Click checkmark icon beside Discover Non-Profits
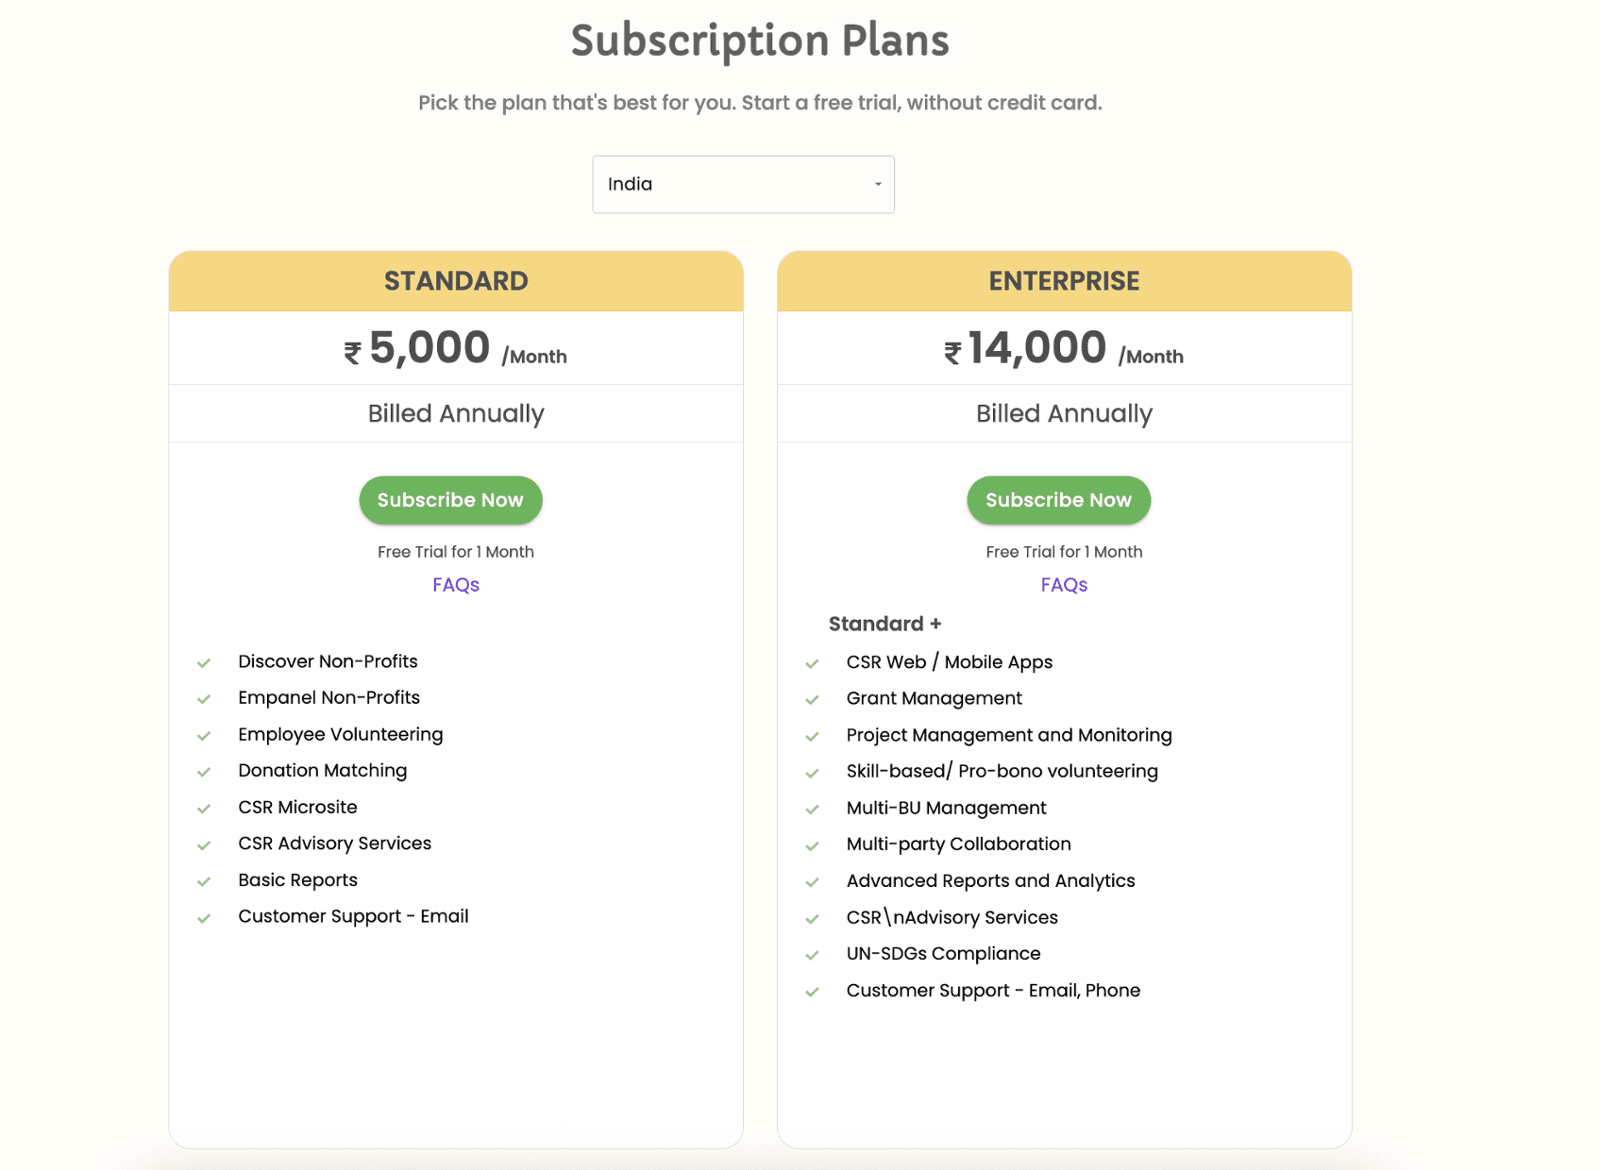 pos(204,663)
